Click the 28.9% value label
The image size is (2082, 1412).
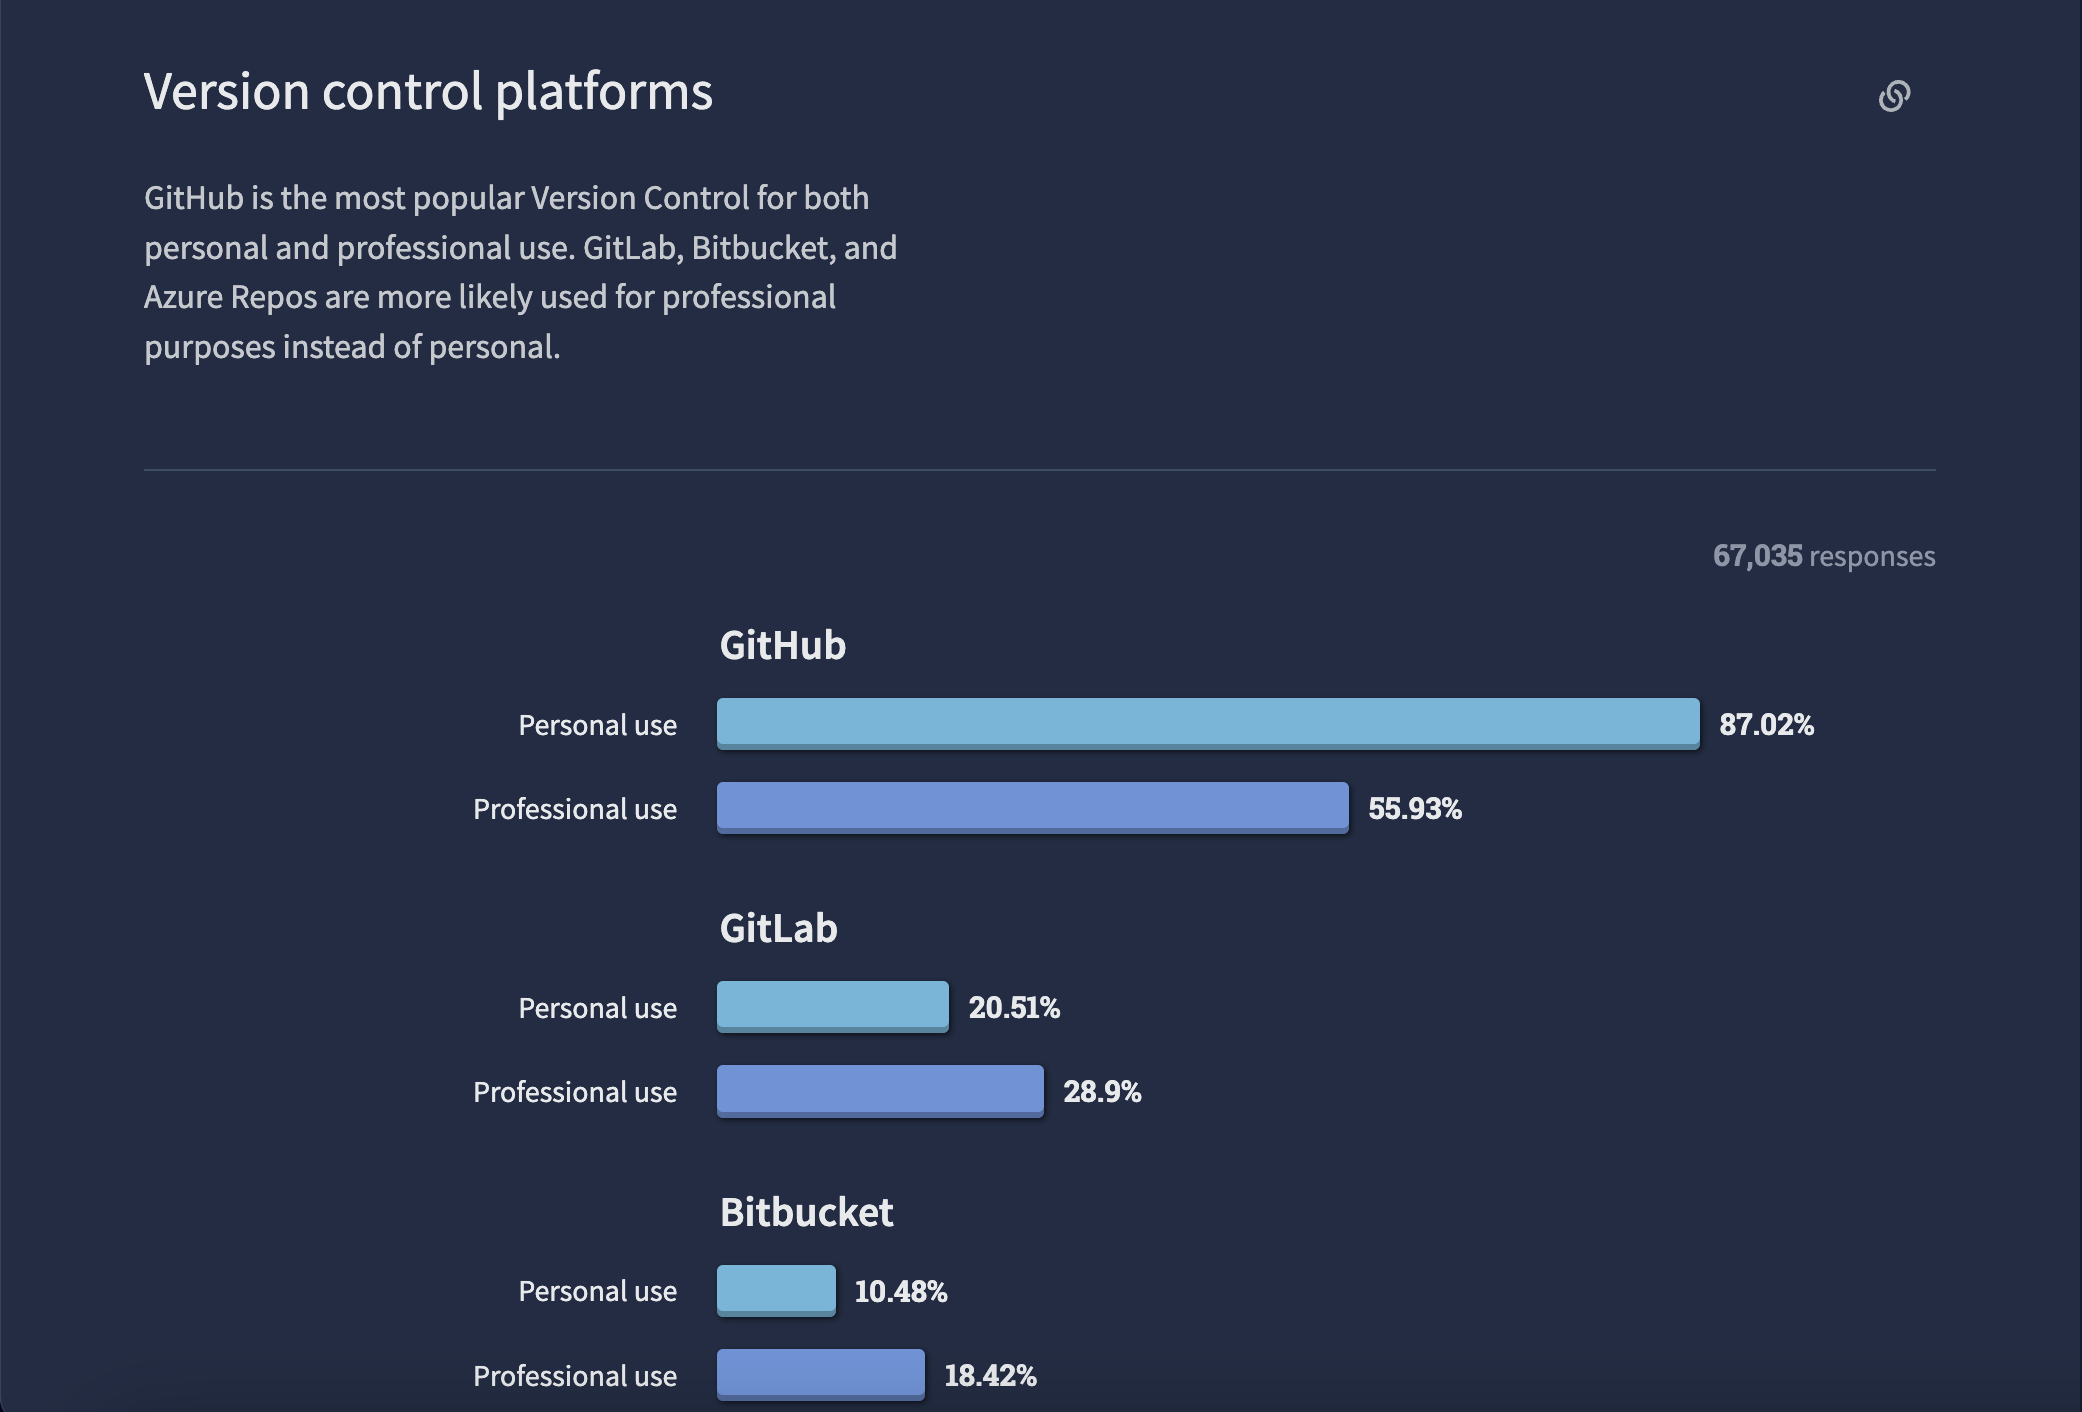click(1101, 1091)
